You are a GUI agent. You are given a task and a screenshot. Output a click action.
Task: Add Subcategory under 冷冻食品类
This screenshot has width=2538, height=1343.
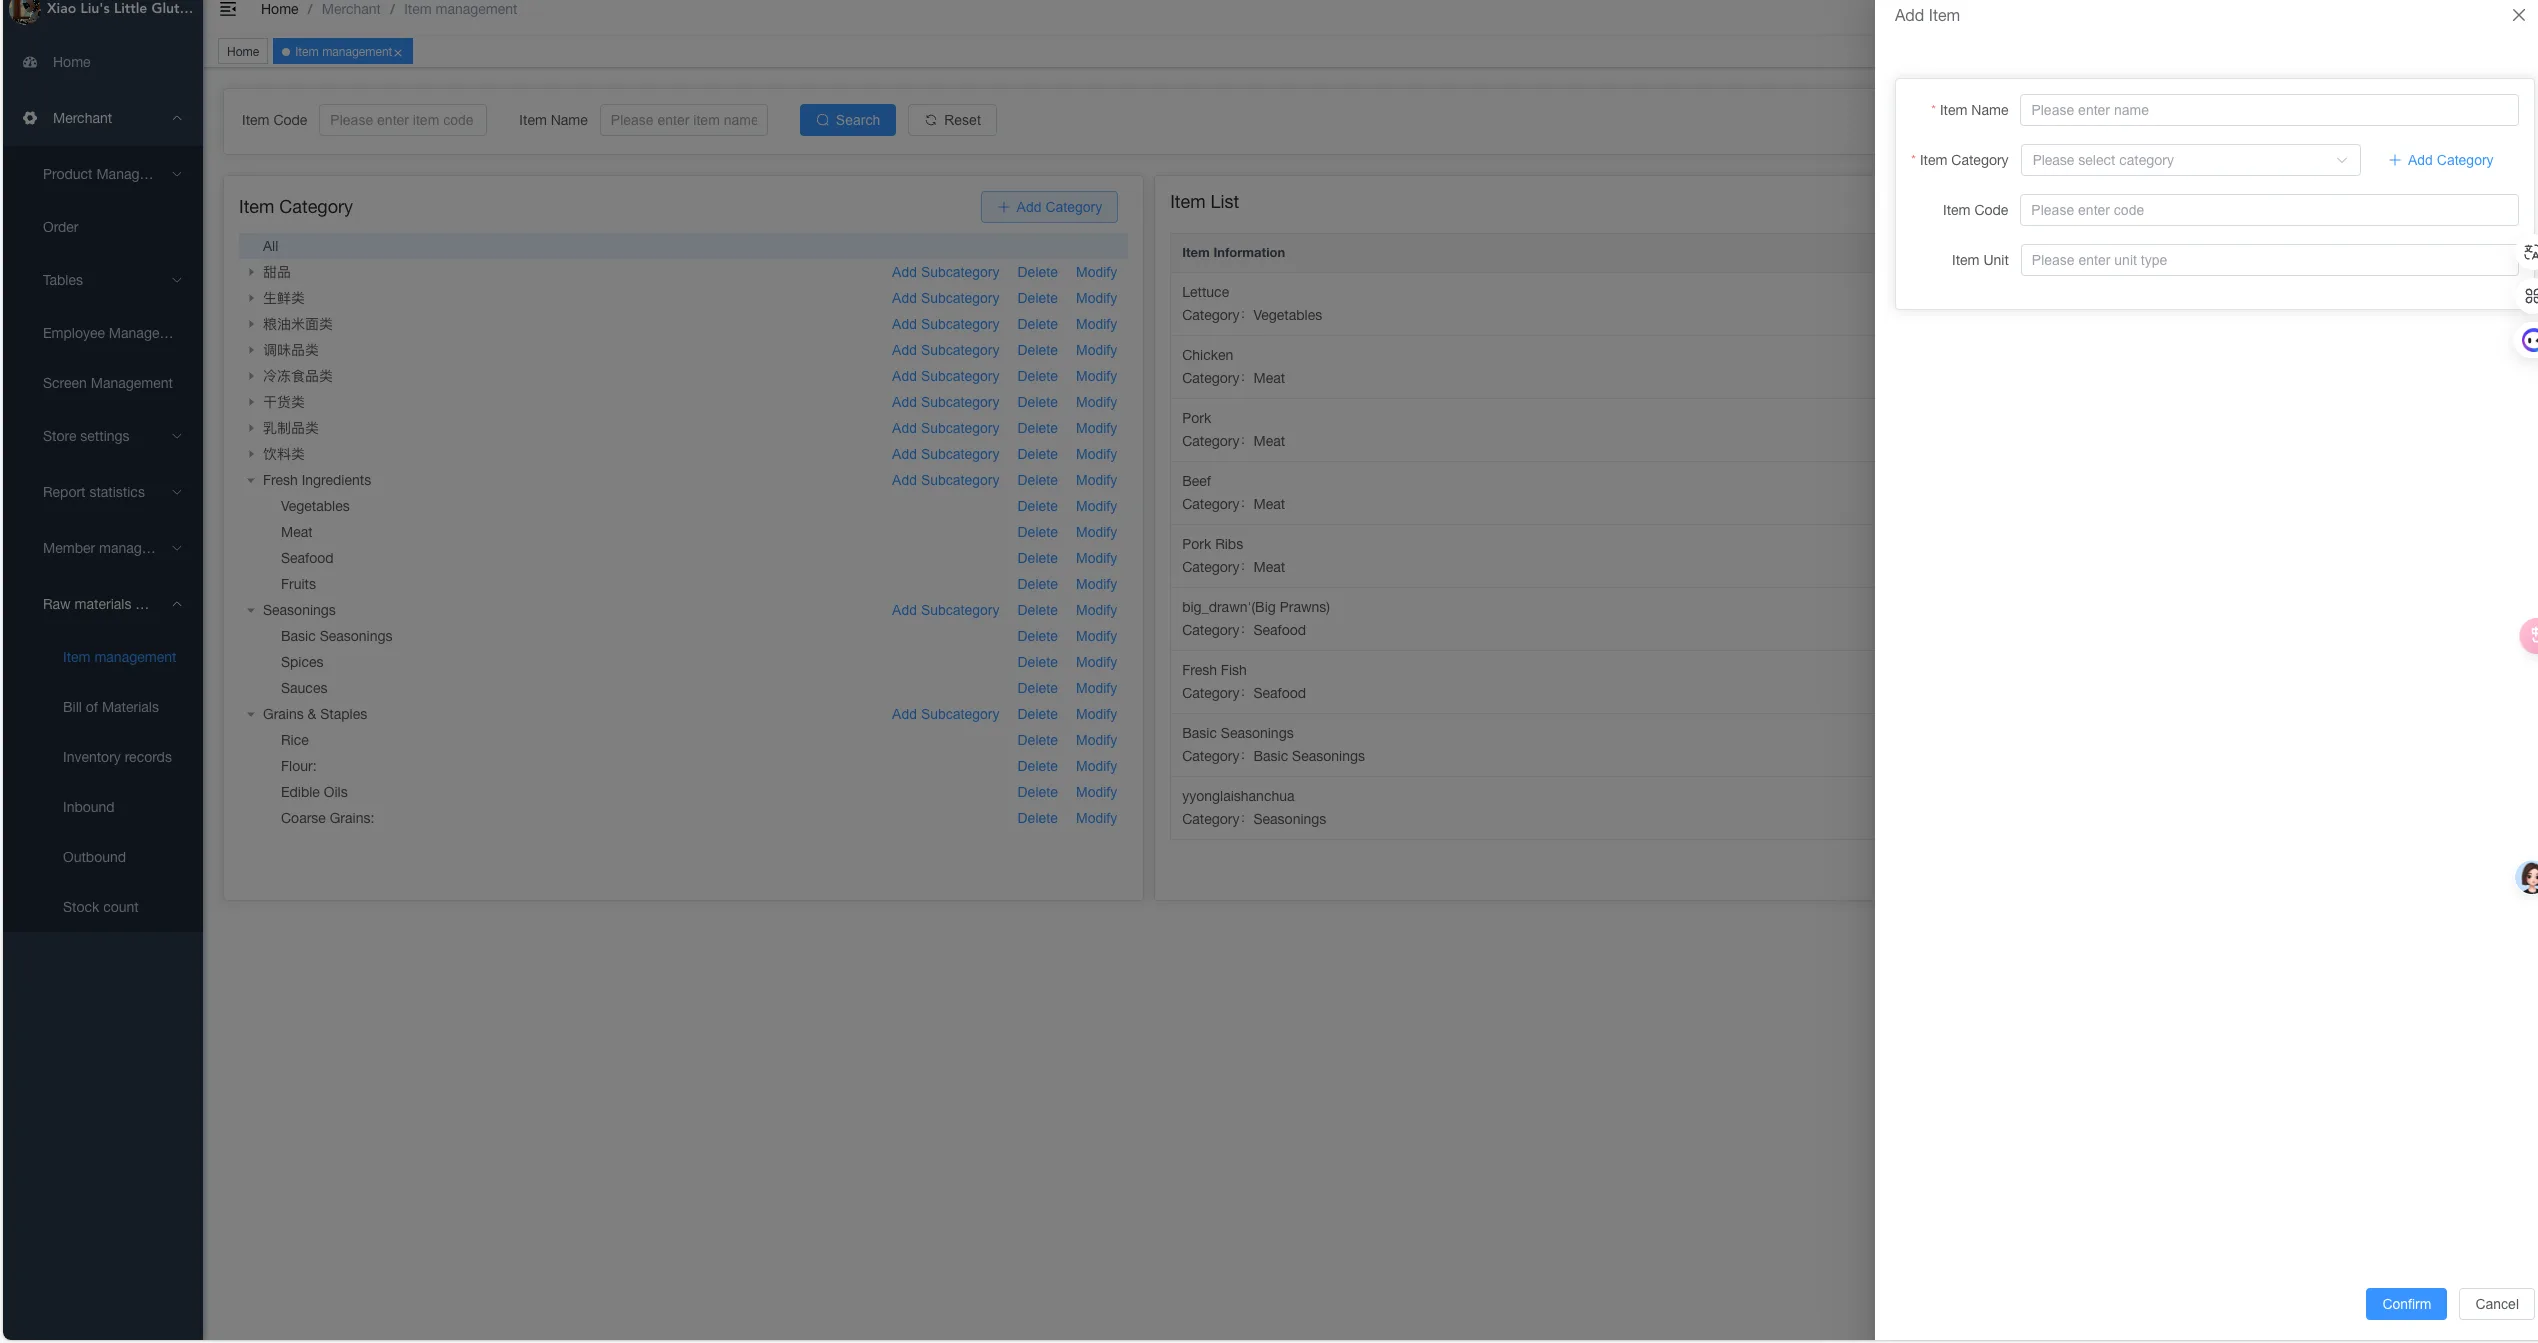click(x=945, y=376)
